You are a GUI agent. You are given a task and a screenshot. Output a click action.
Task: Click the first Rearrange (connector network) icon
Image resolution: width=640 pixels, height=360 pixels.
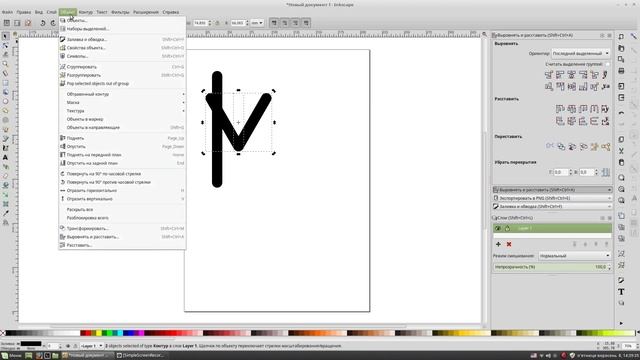point(550,146)
